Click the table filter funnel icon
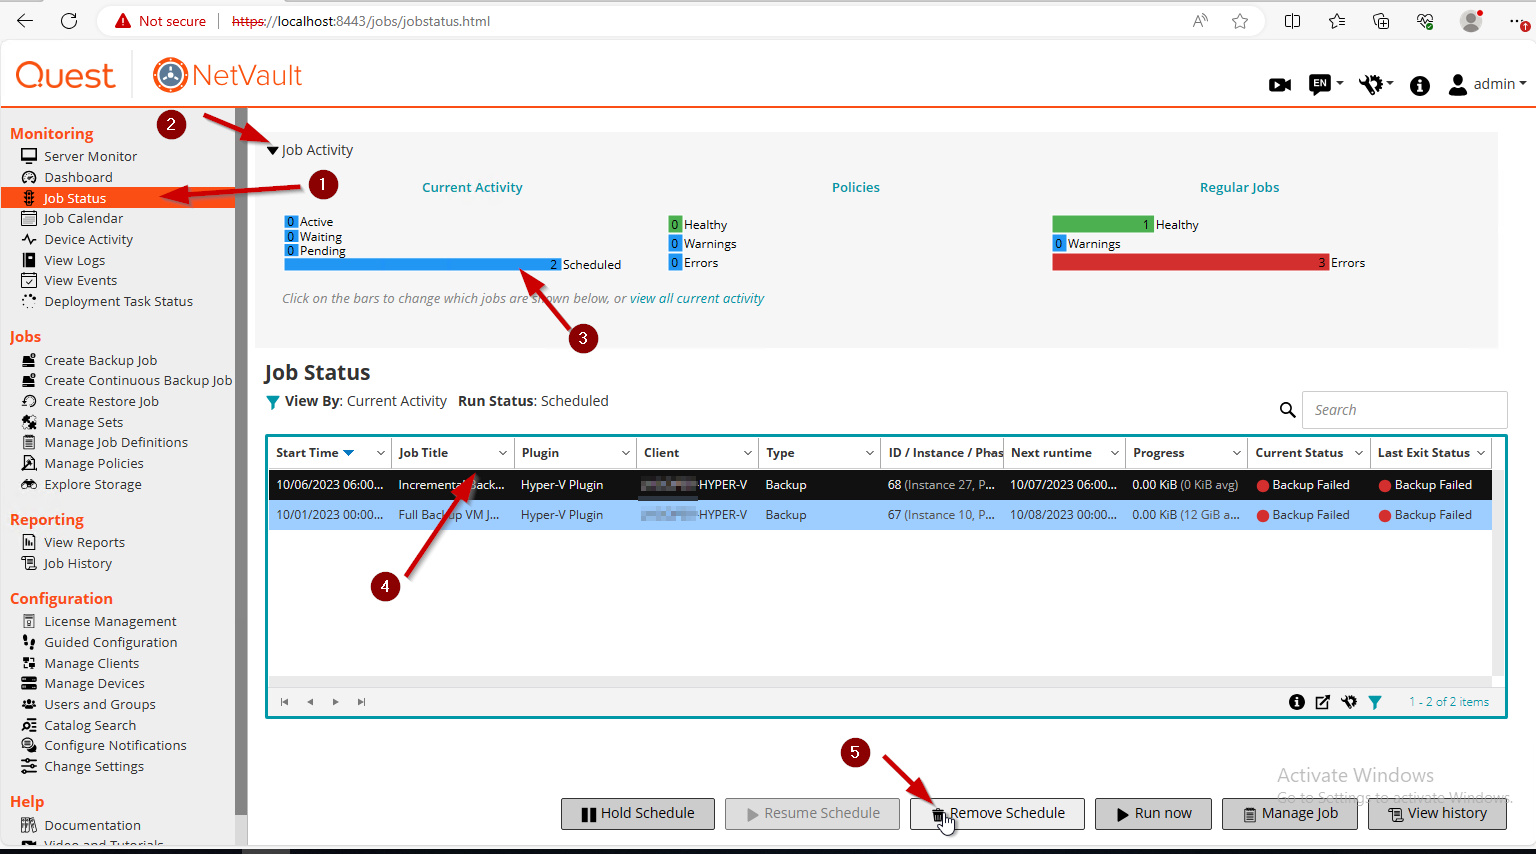 pyautogui.click(x=1375, y=702)
